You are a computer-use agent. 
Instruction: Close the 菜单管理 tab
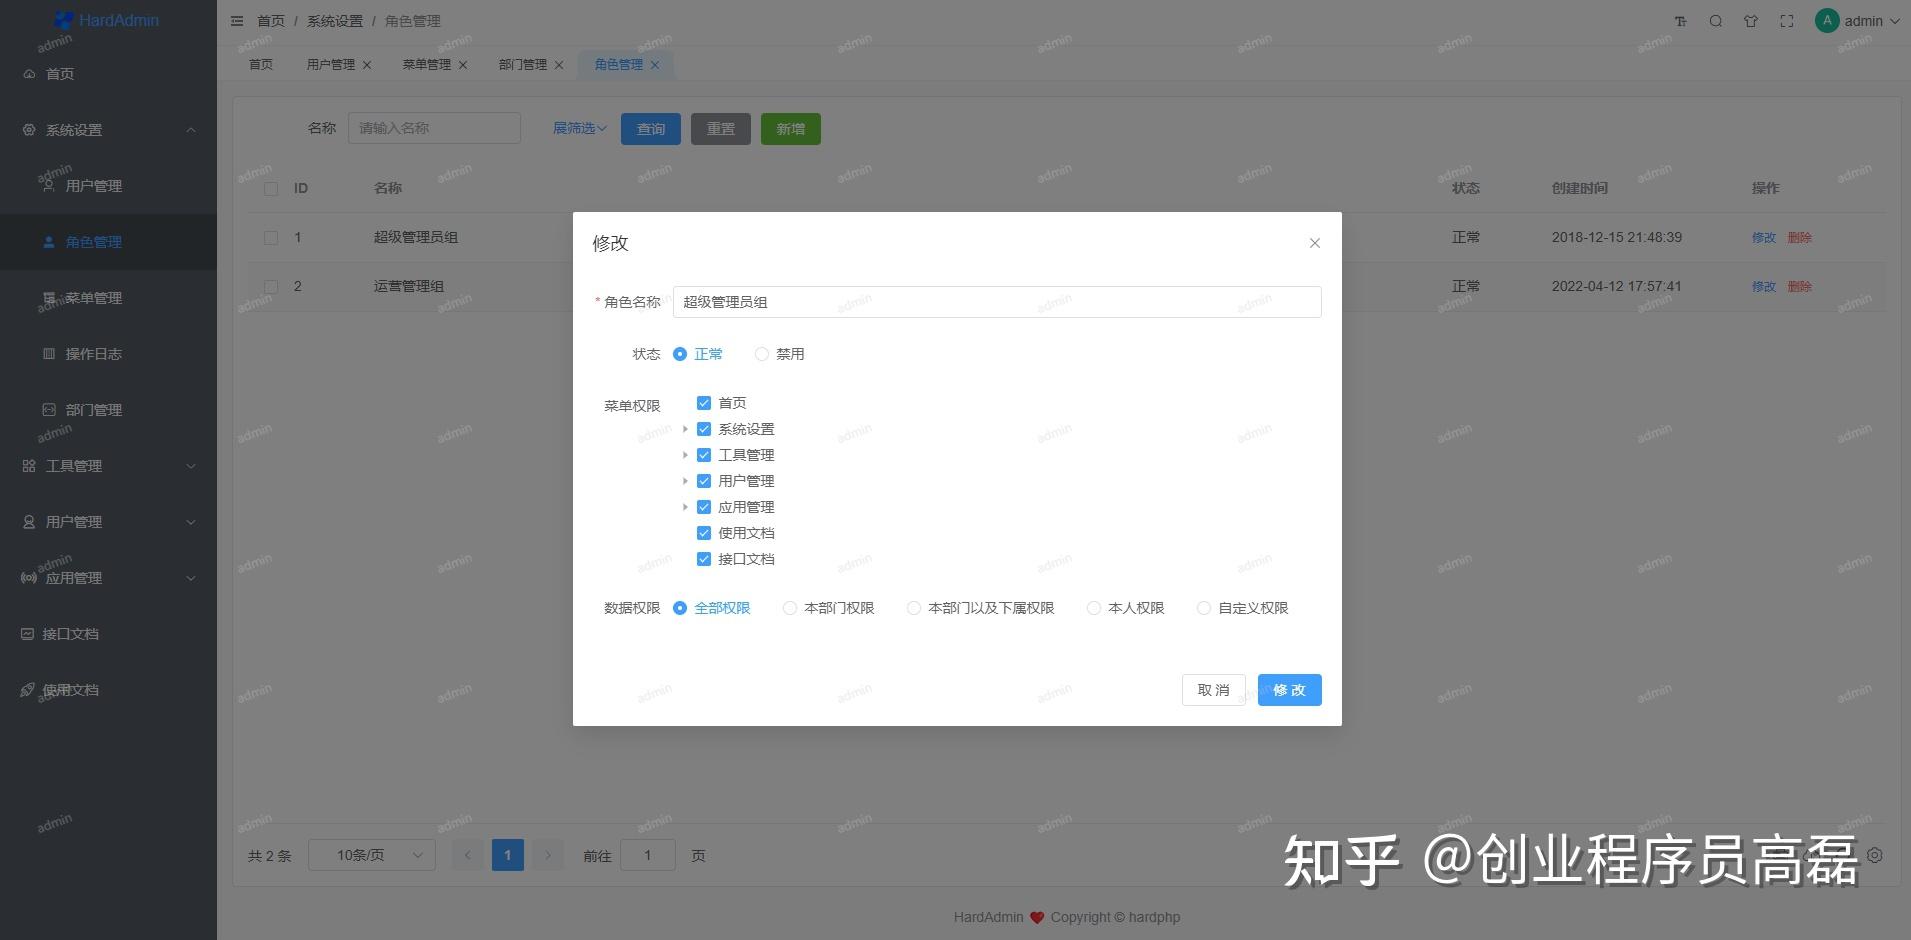pyautogui.click(x=464, y=64)
